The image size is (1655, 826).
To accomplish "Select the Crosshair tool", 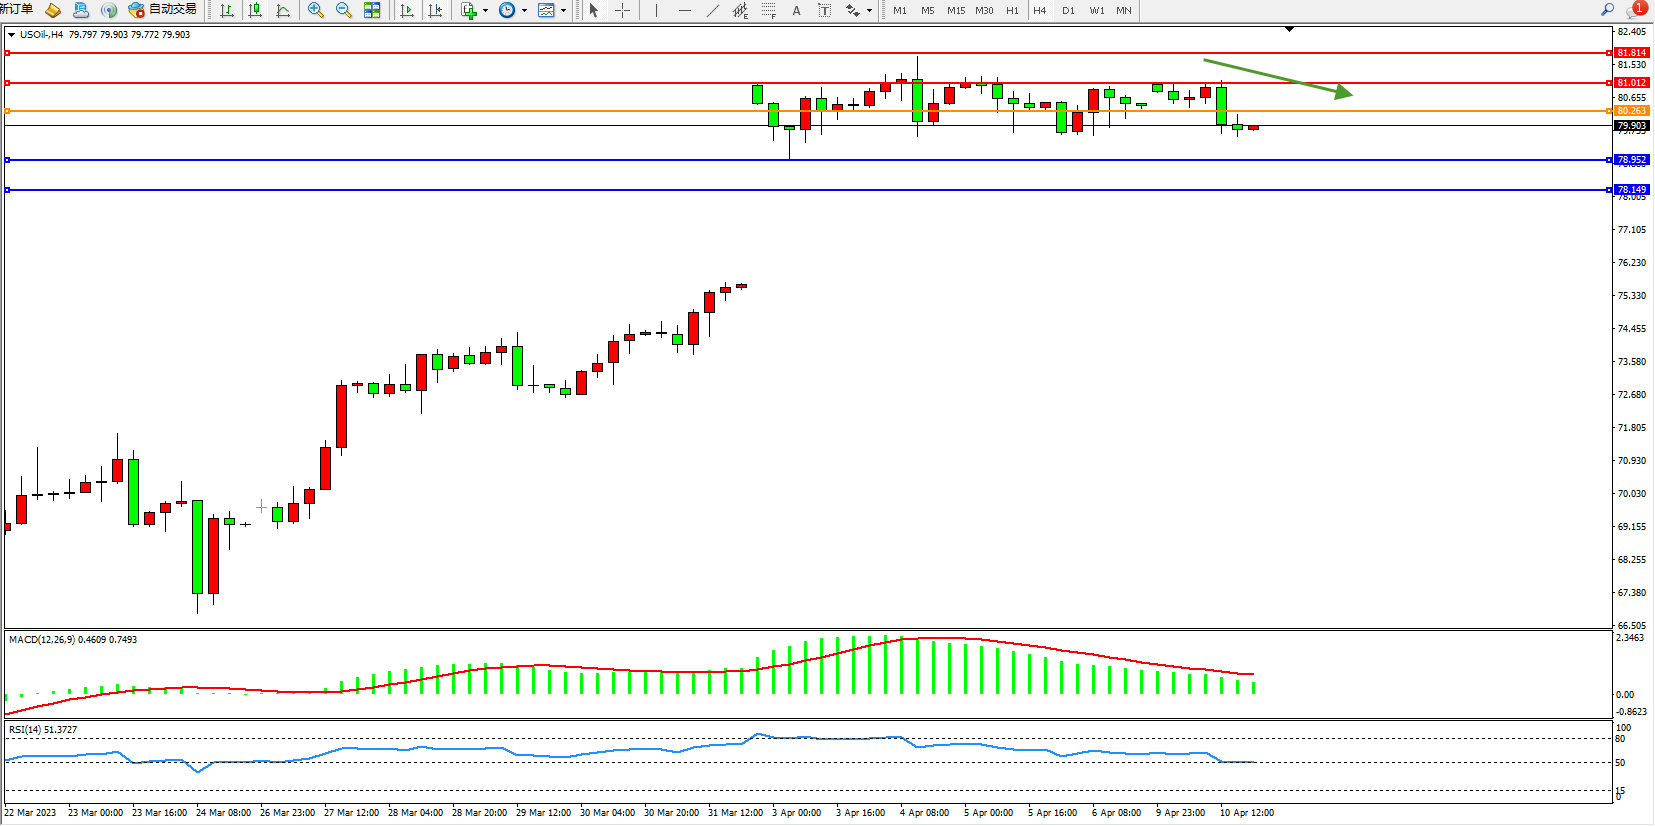I will point(622,10).
